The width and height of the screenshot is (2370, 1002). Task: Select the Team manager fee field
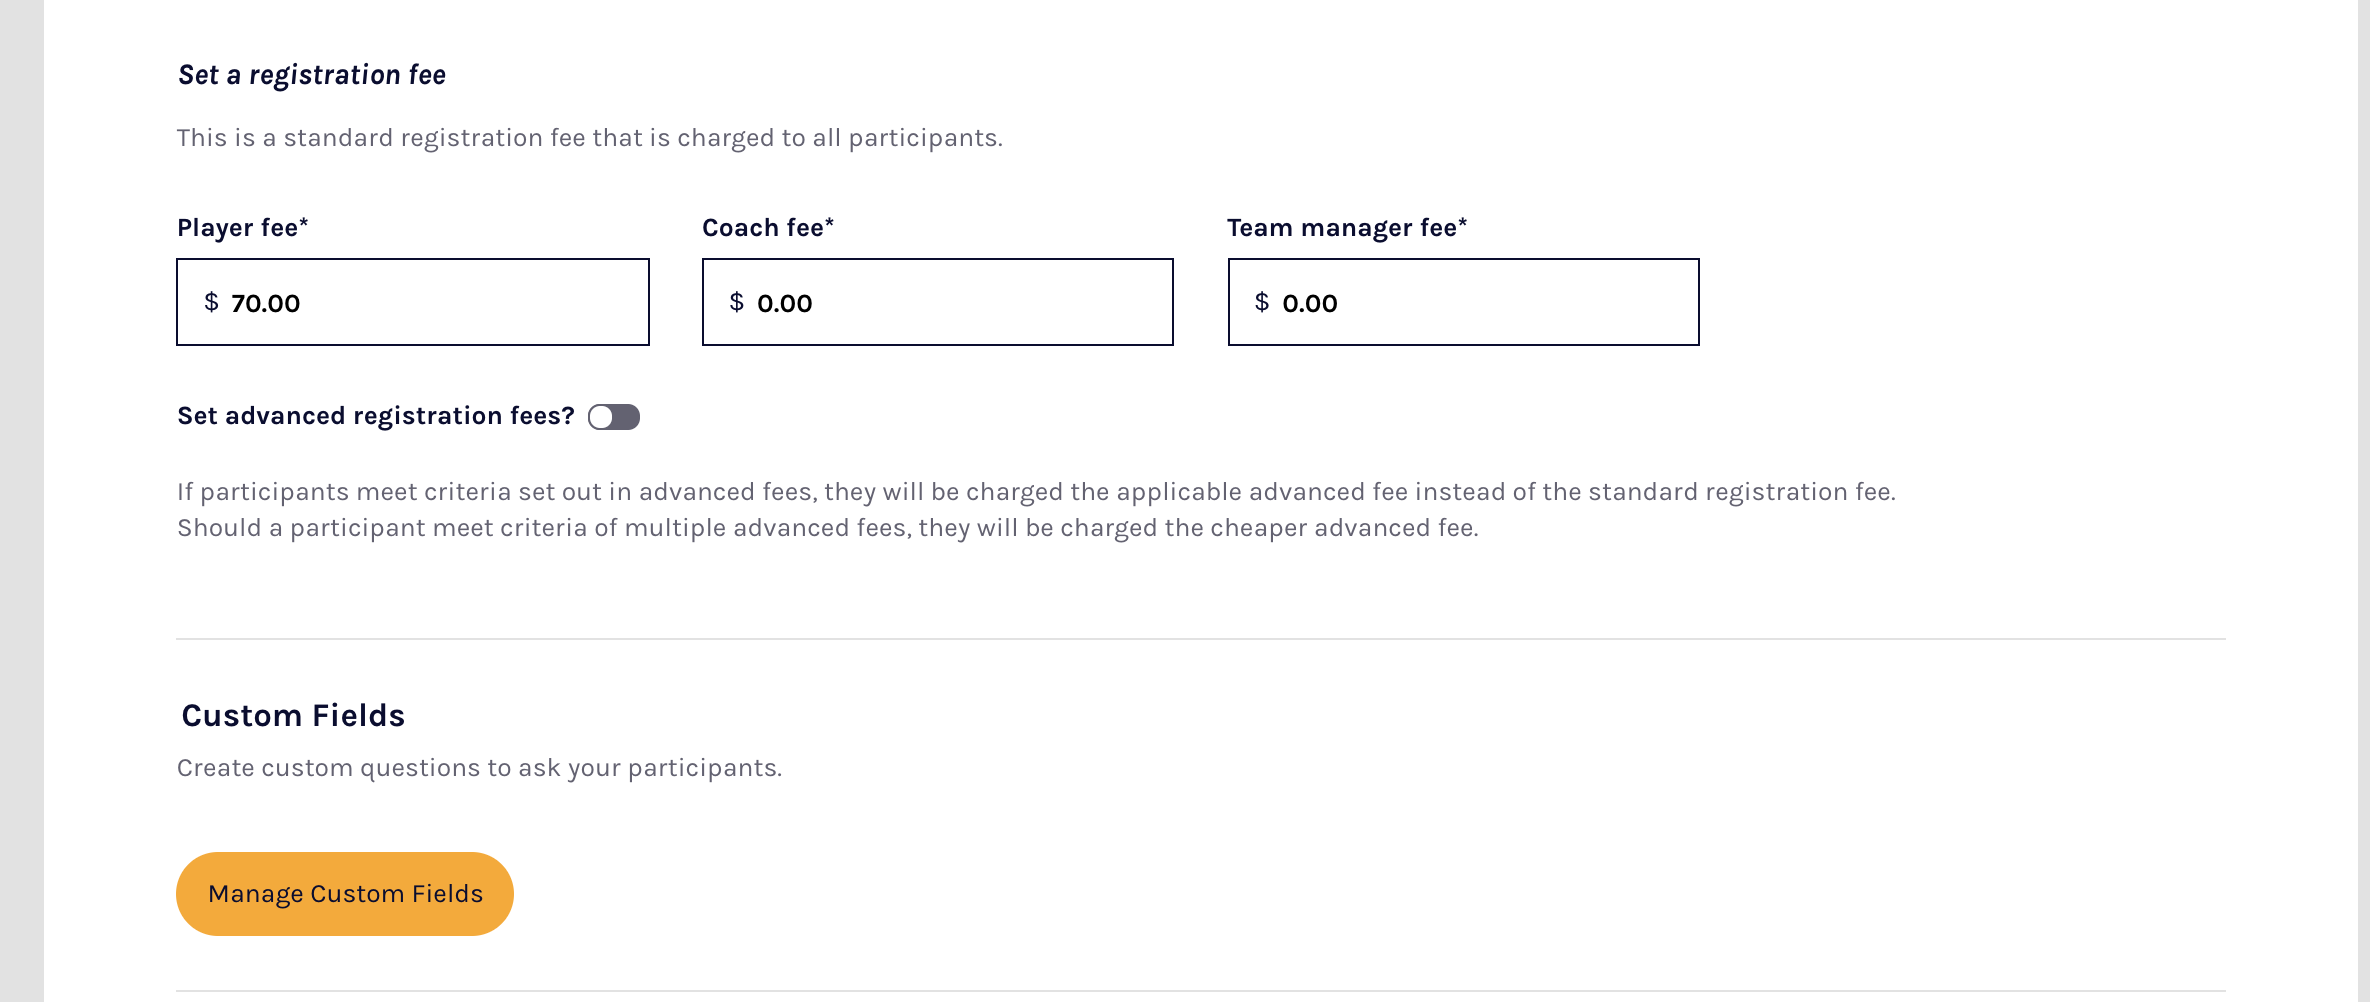[x=1490, y=302]
